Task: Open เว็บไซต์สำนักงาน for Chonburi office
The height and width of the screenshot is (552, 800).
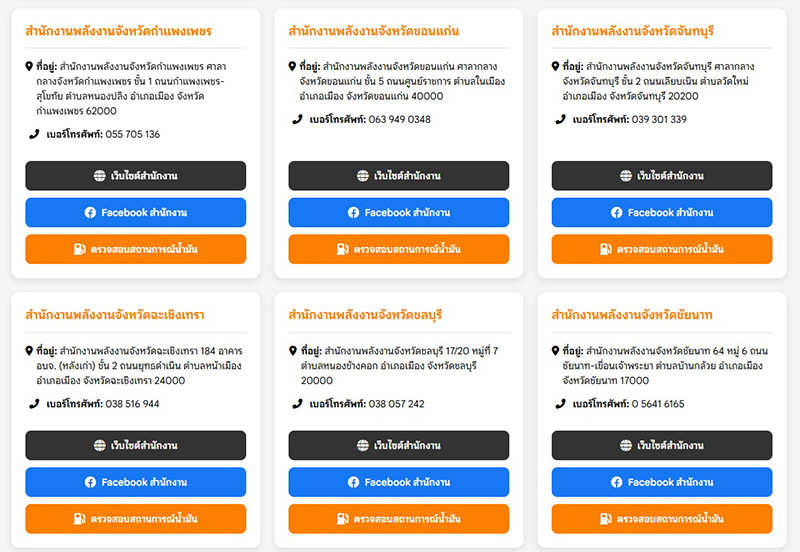Action: point(398,446)
